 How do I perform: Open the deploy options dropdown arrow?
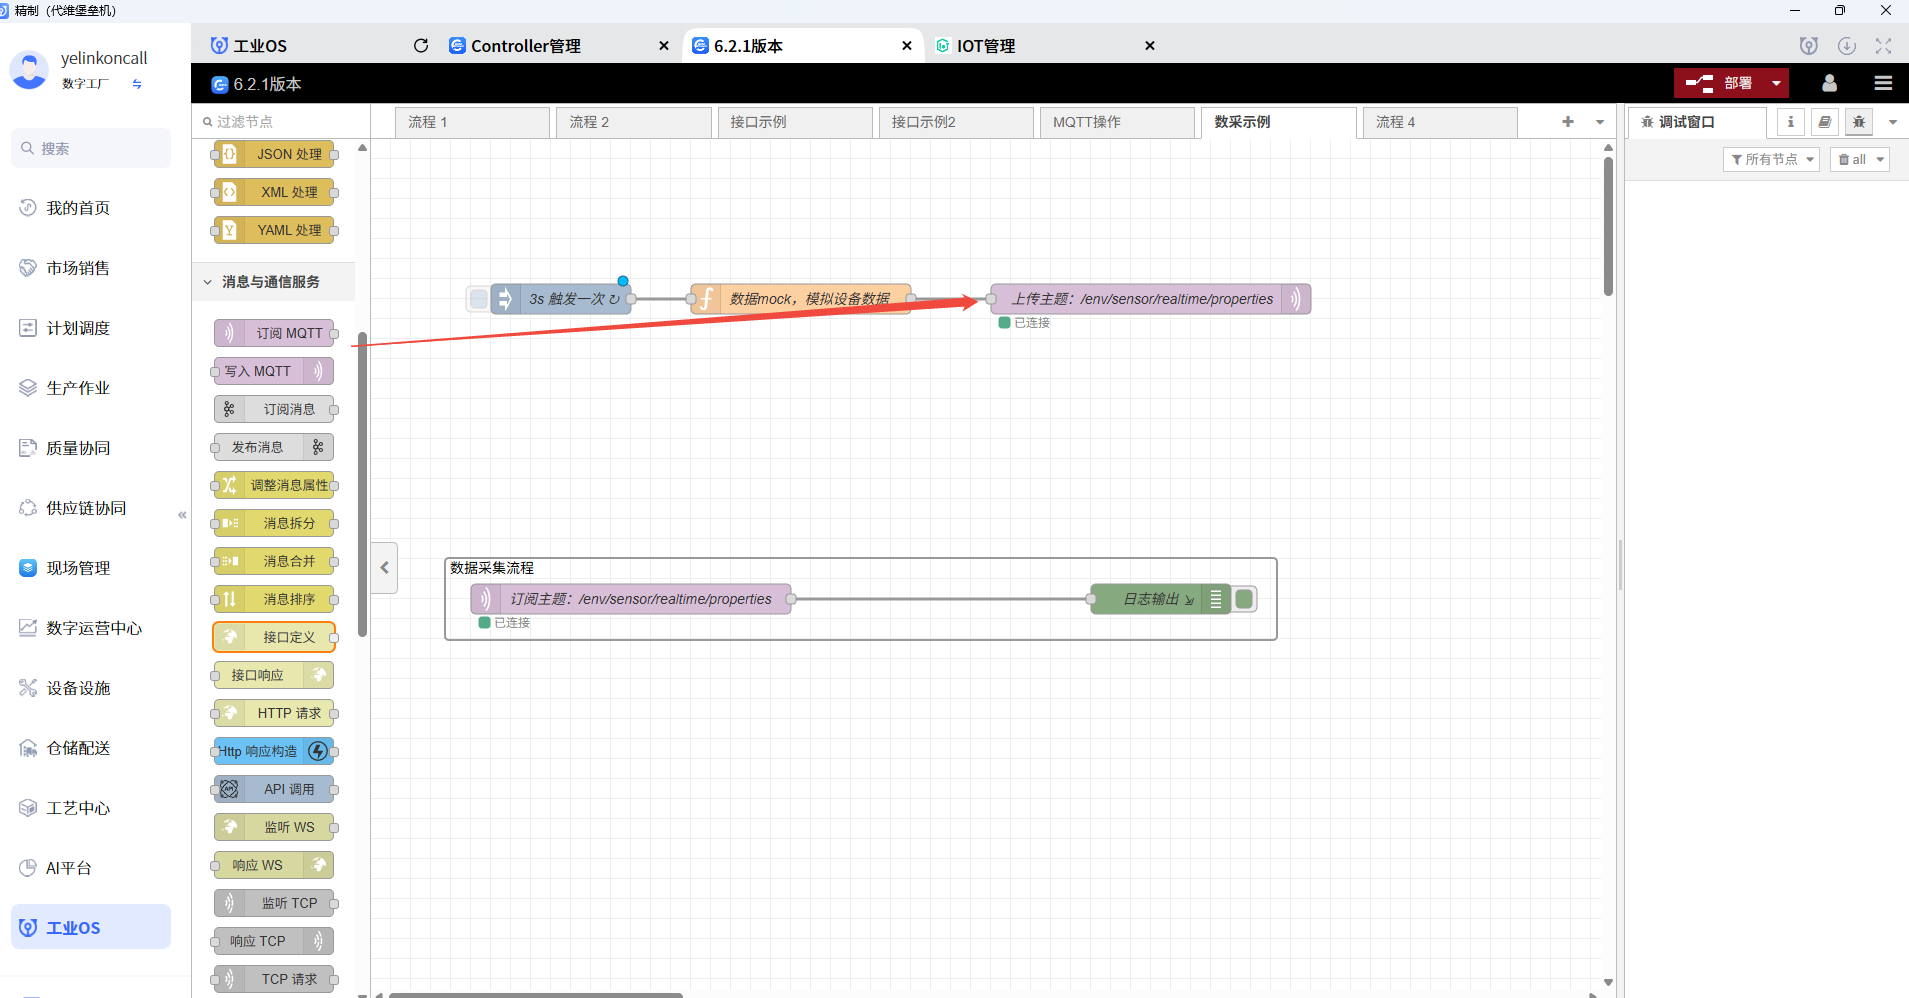pos(1776,83)
